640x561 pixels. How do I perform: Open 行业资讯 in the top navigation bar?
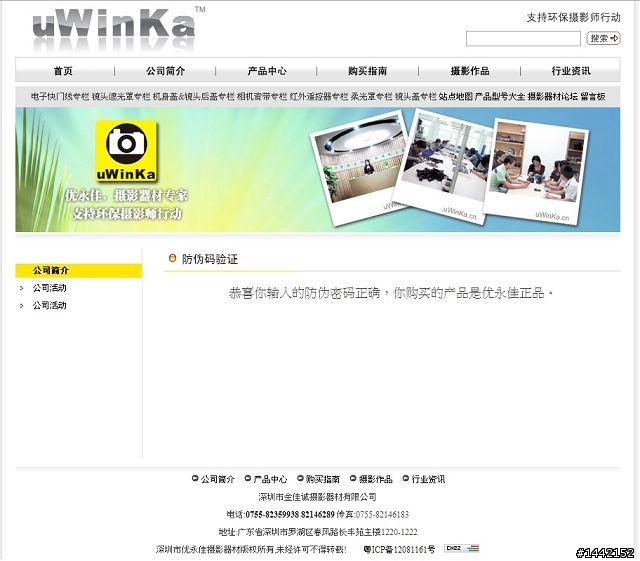571,71
